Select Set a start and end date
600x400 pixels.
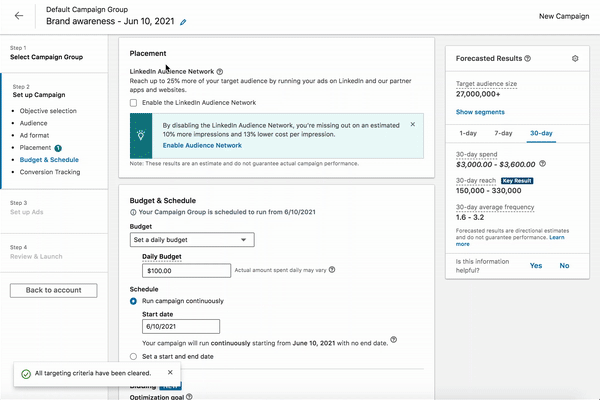click(135, 356)
